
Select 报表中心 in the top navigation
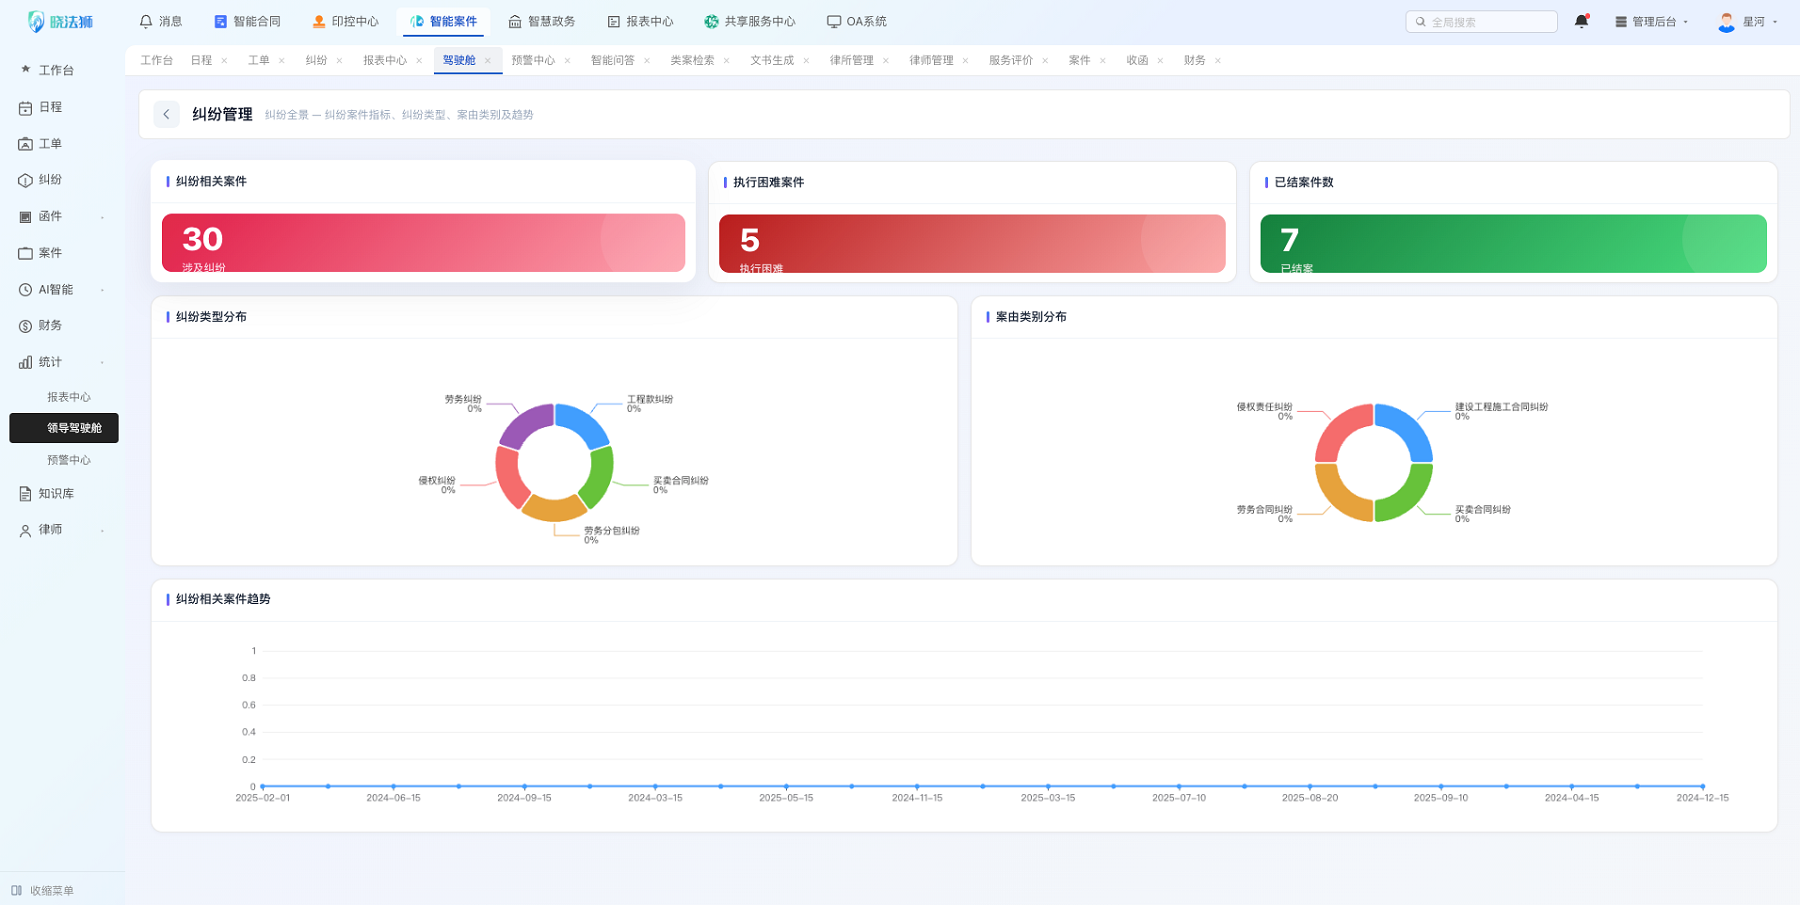pyautogui.click(x=640, y=21)
